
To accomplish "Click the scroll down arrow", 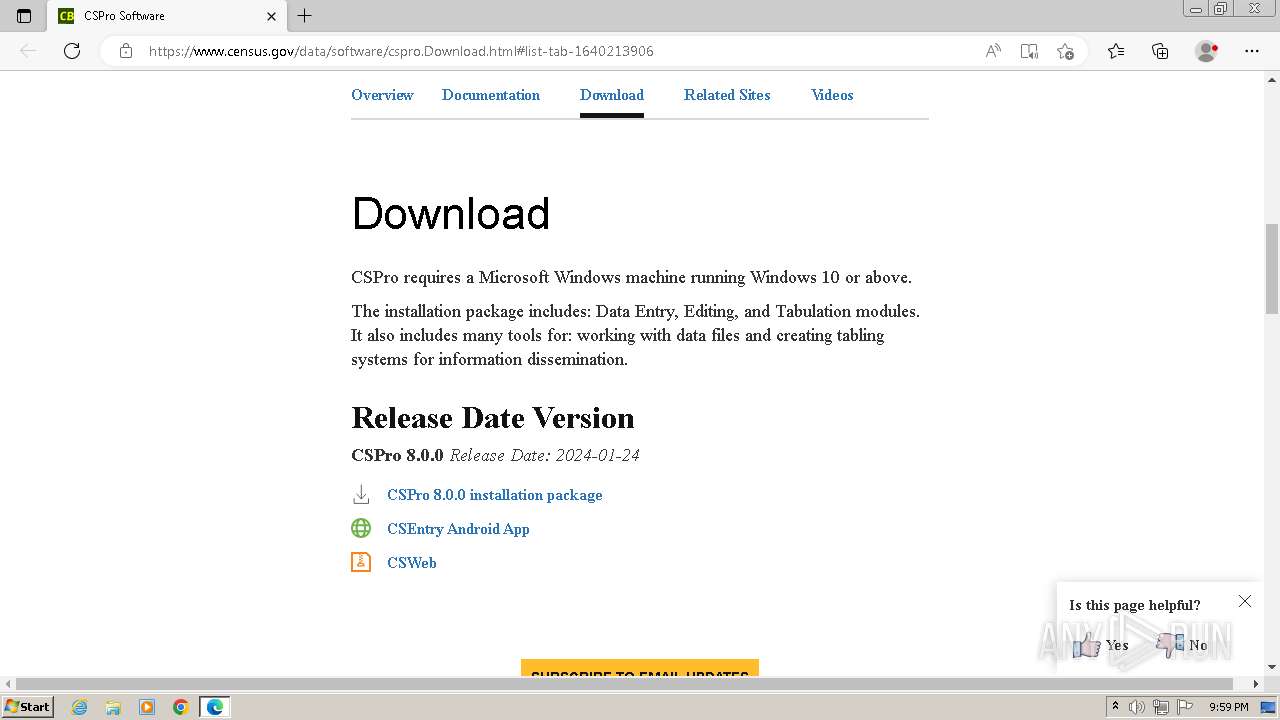I will [x=1272, y=667].
